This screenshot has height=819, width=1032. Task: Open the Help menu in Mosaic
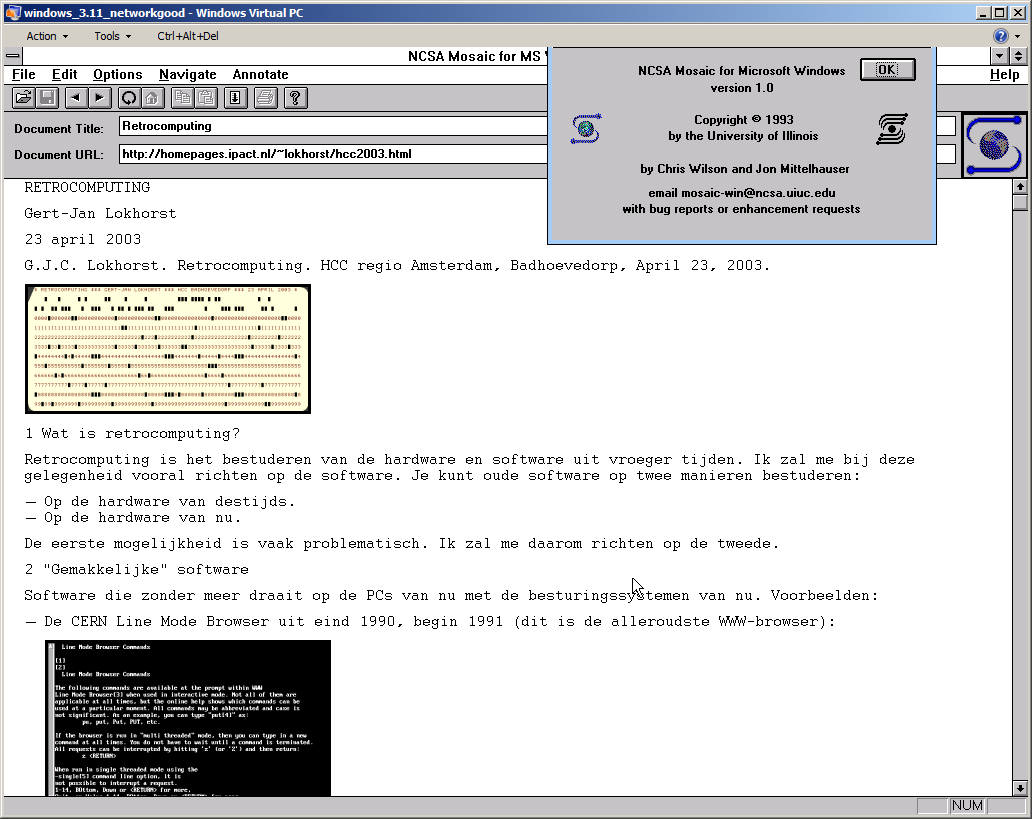pos(1004,74)
